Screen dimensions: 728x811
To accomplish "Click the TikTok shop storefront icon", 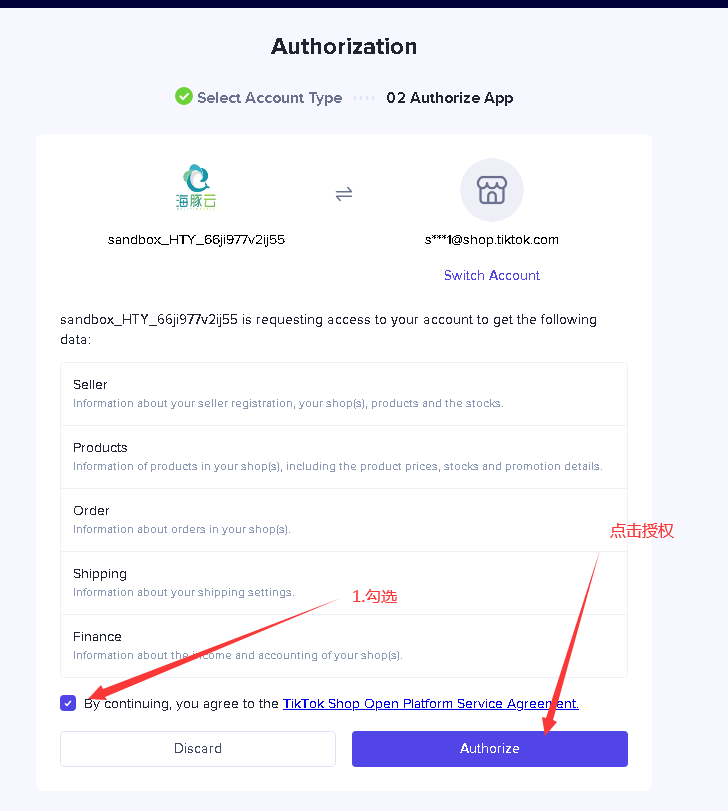I will [492, 190].
